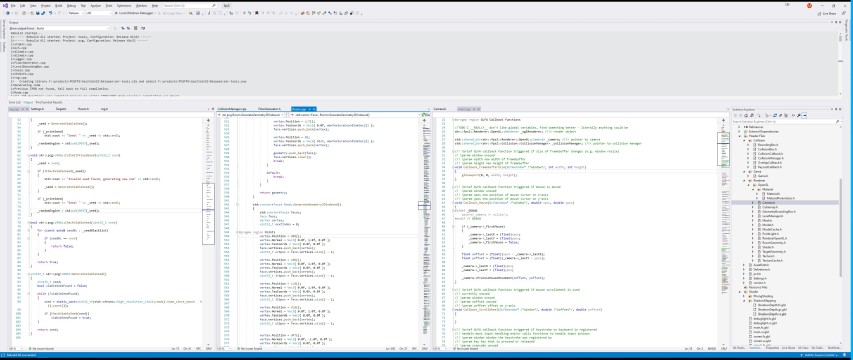Screen dimensions: 853x360
Task: Click the Live Share button
Action: tap(827, 13)
